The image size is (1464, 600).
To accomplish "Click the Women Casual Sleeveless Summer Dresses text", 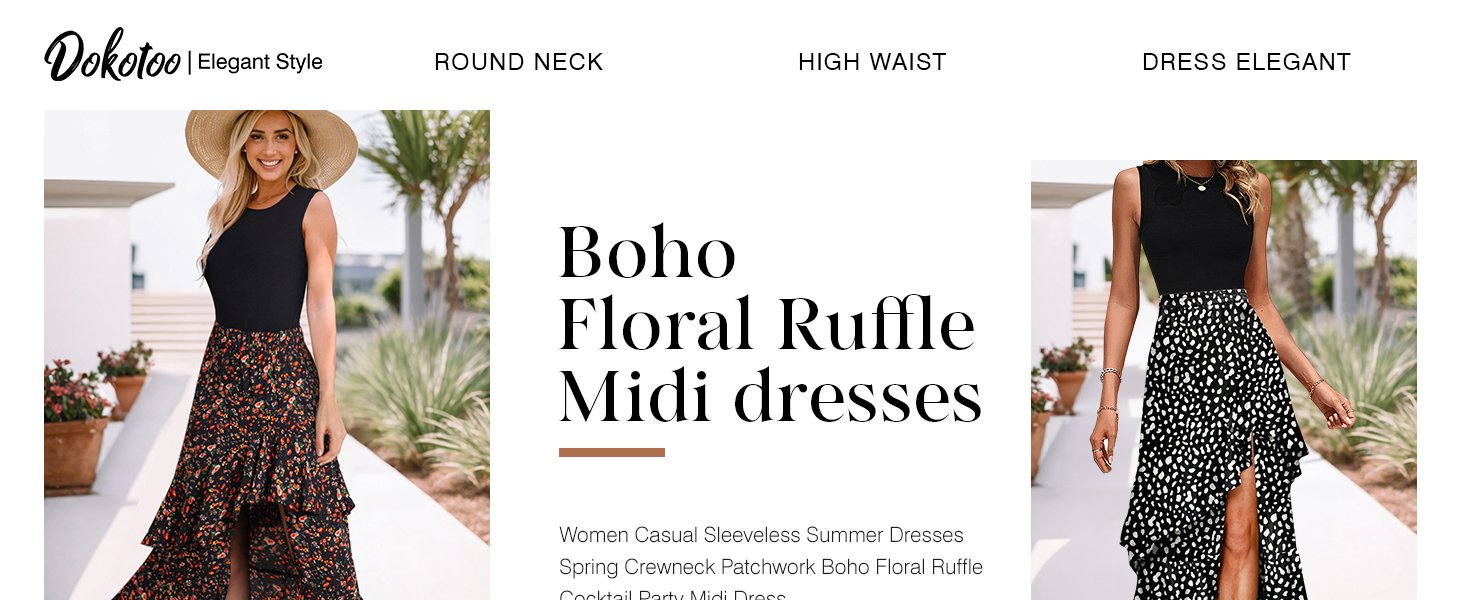I will [761, 535].
